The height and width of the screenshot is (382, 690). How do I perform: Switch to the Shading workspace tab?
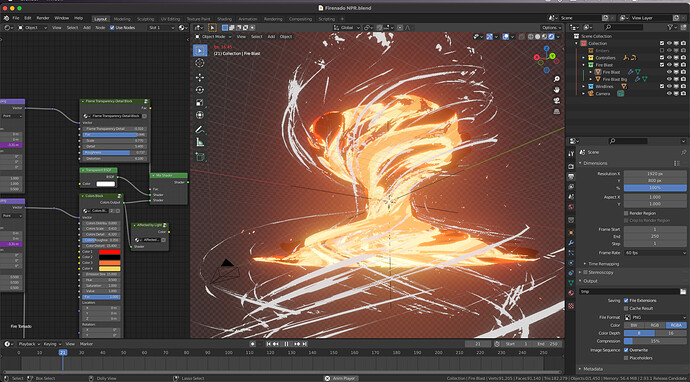[x=224, y=19]
